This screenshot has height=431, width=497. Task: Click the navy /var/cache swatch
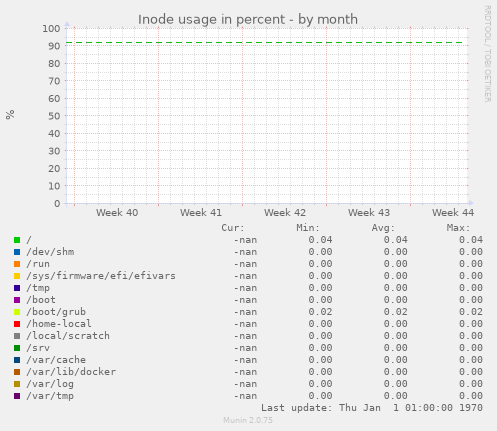click(17, 360)
